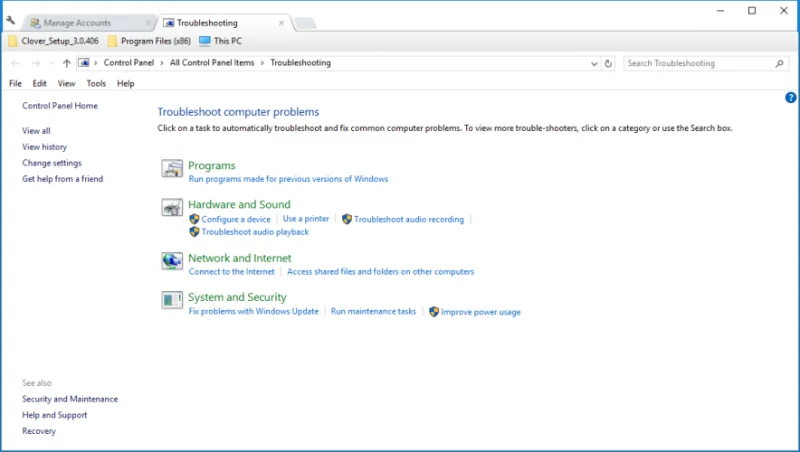Click the Control Panel icon in address bar
The image size is (800, 452).
84,63
